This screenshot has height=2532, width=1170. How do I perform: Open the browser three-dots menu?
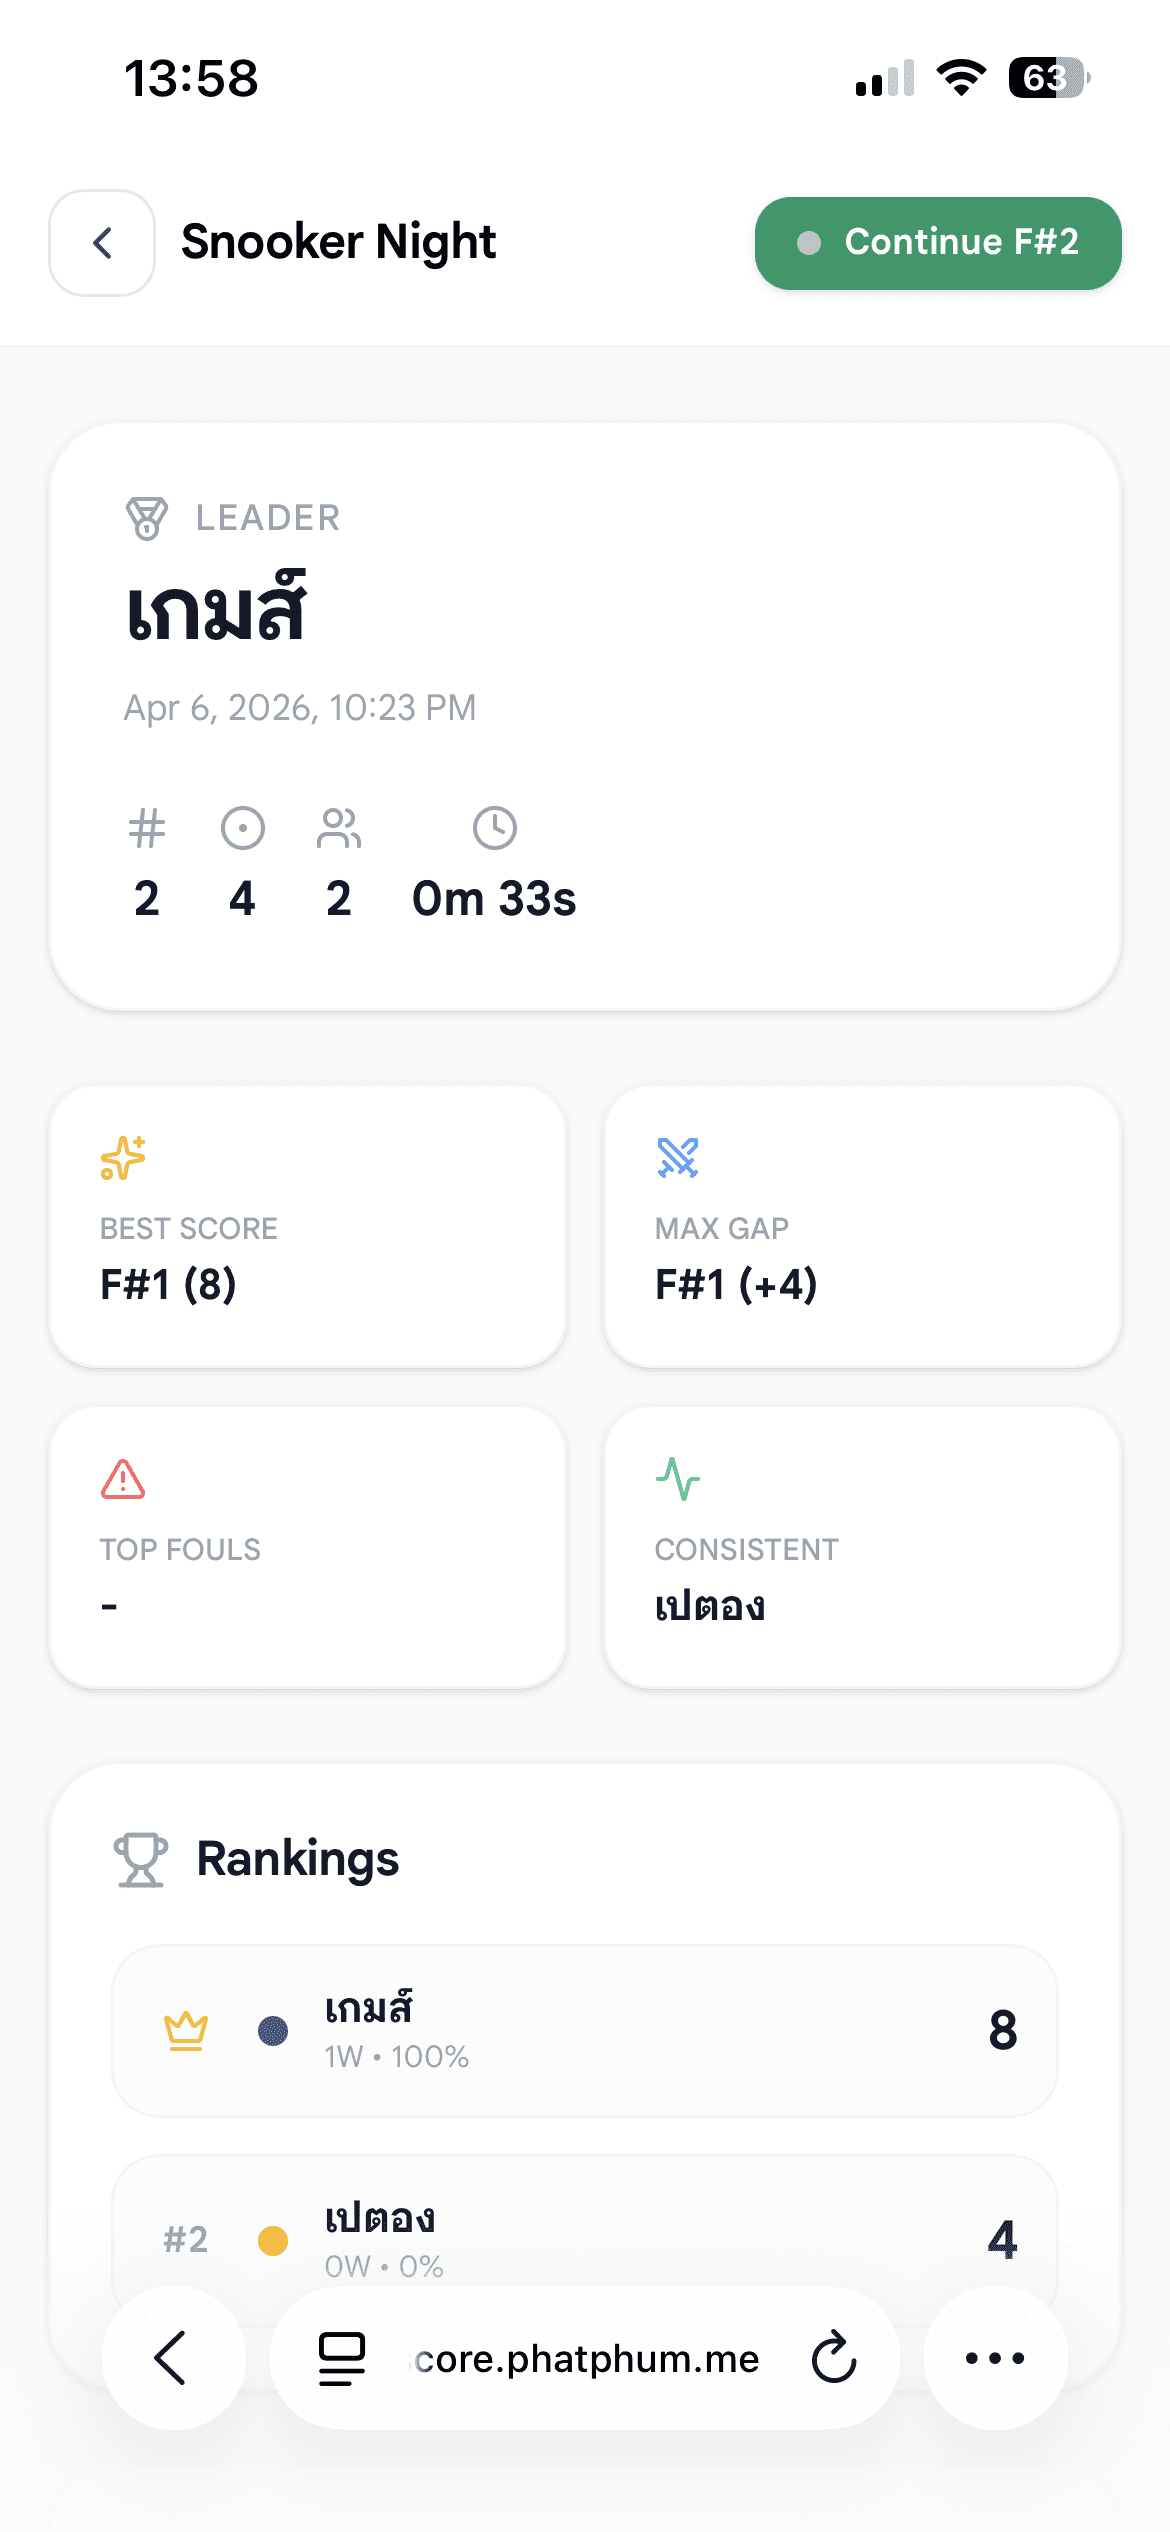[x=995, y=2358]
